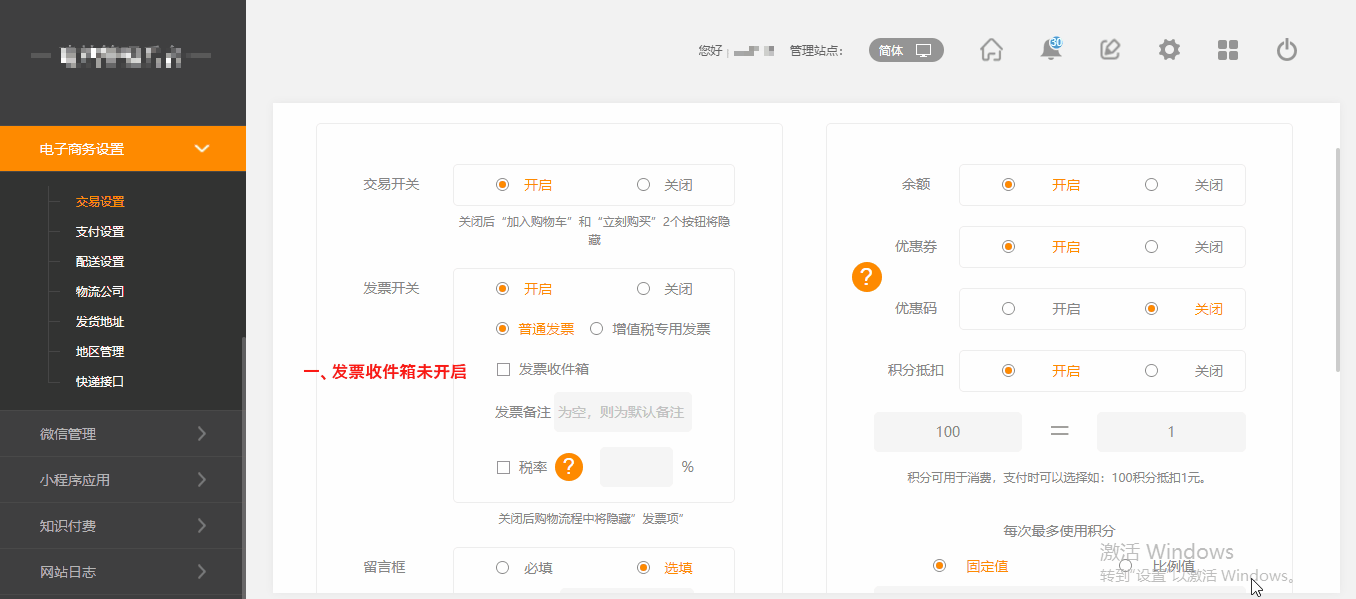Check the 税率 checkbox
The height and width of the screenshot is (599, 1356).
(x=504, y=467)
